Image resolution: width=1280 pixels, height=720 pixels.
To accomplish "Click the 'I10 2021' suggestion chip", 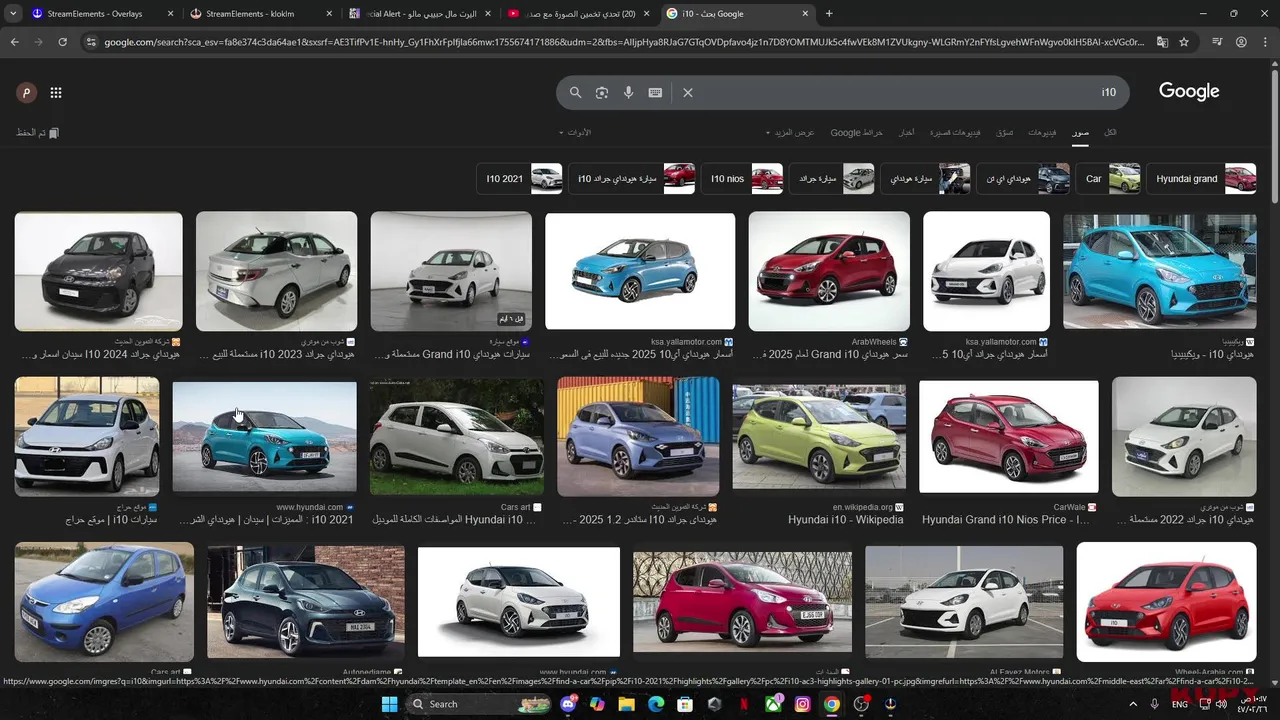I will (519, 179).
